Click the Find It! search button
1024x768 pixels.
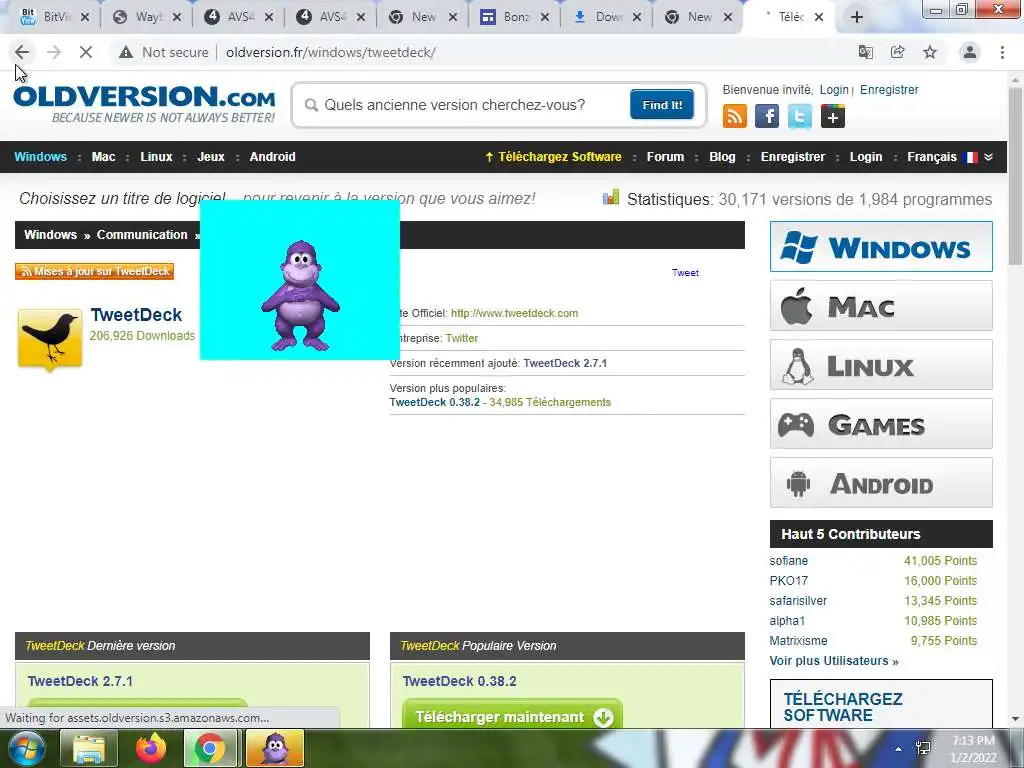662,104
